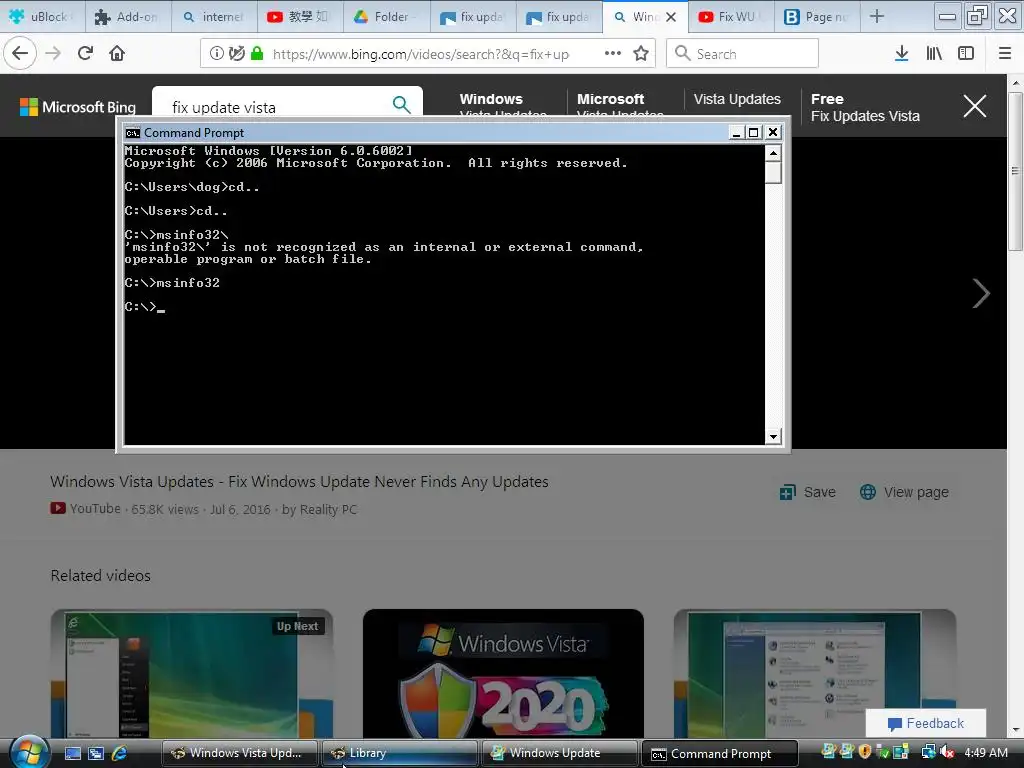Click Command Prompt scrollbar up arrow
Screen dimensions: 1024x768
tap(773, 153)
